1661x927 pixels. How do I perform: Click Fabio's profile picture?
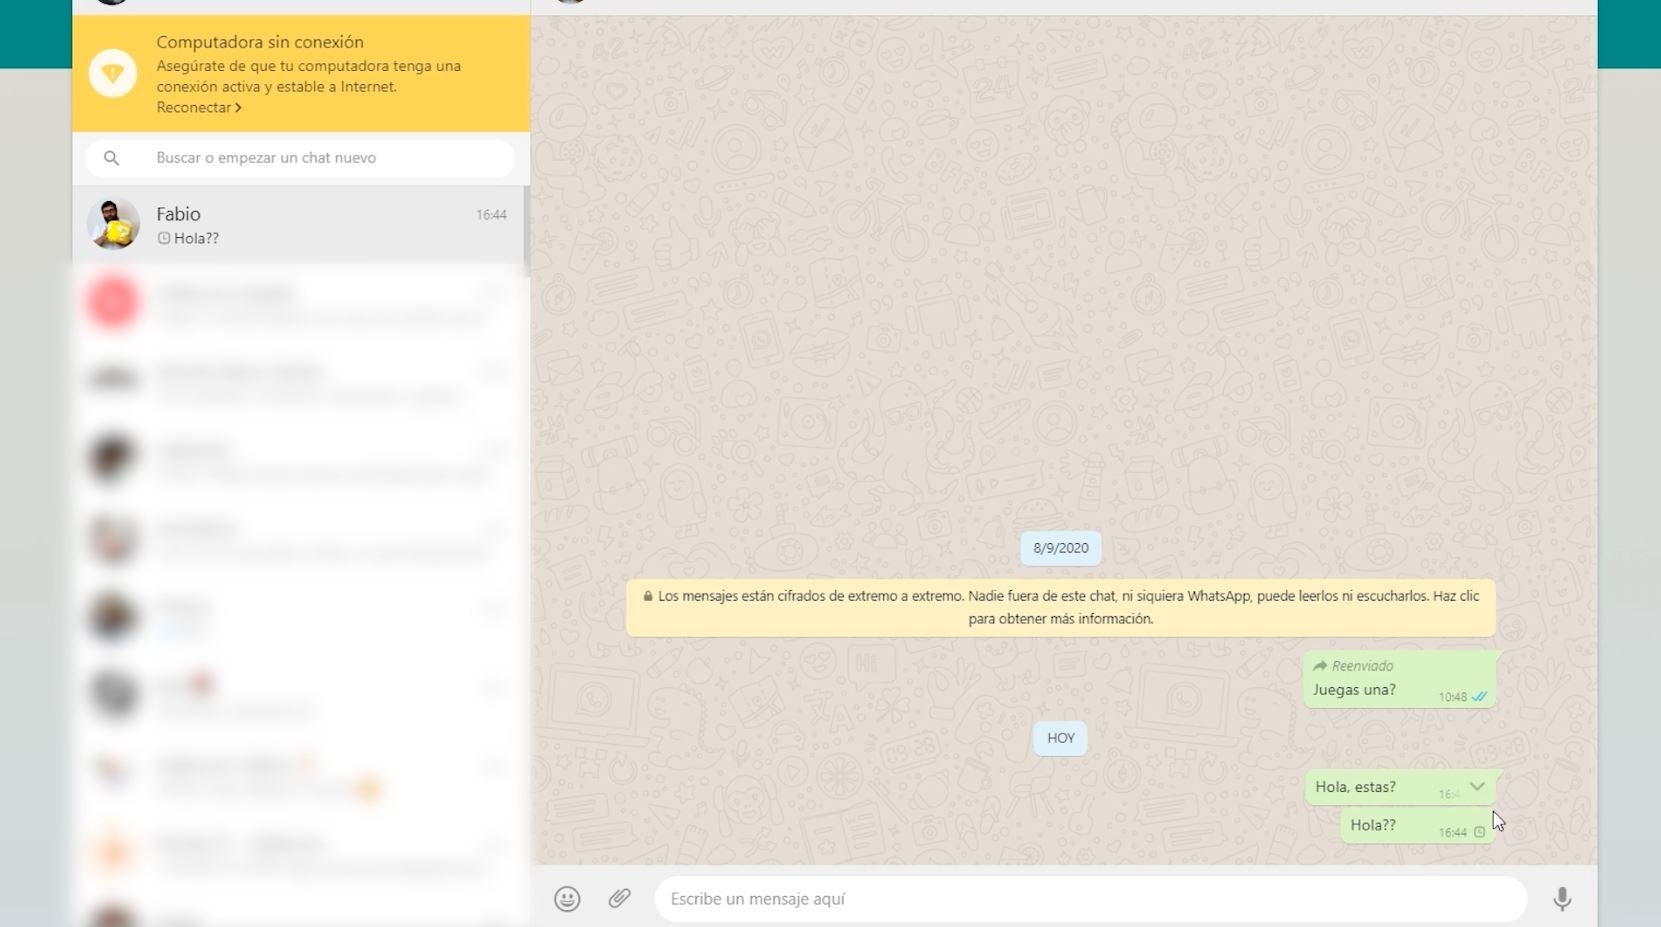(x=112, y=225)
